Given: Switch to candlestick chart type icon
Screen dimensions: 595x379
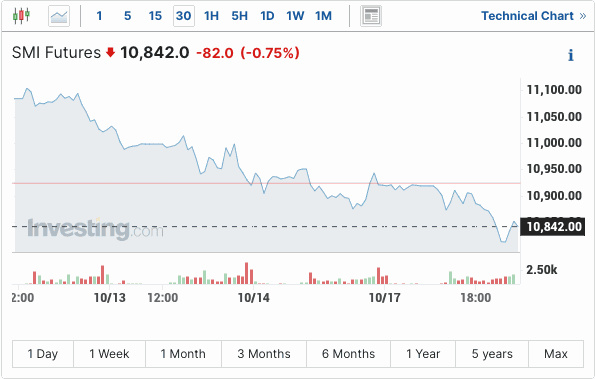Looking at the screenshot, I should [x=21, y=16].
